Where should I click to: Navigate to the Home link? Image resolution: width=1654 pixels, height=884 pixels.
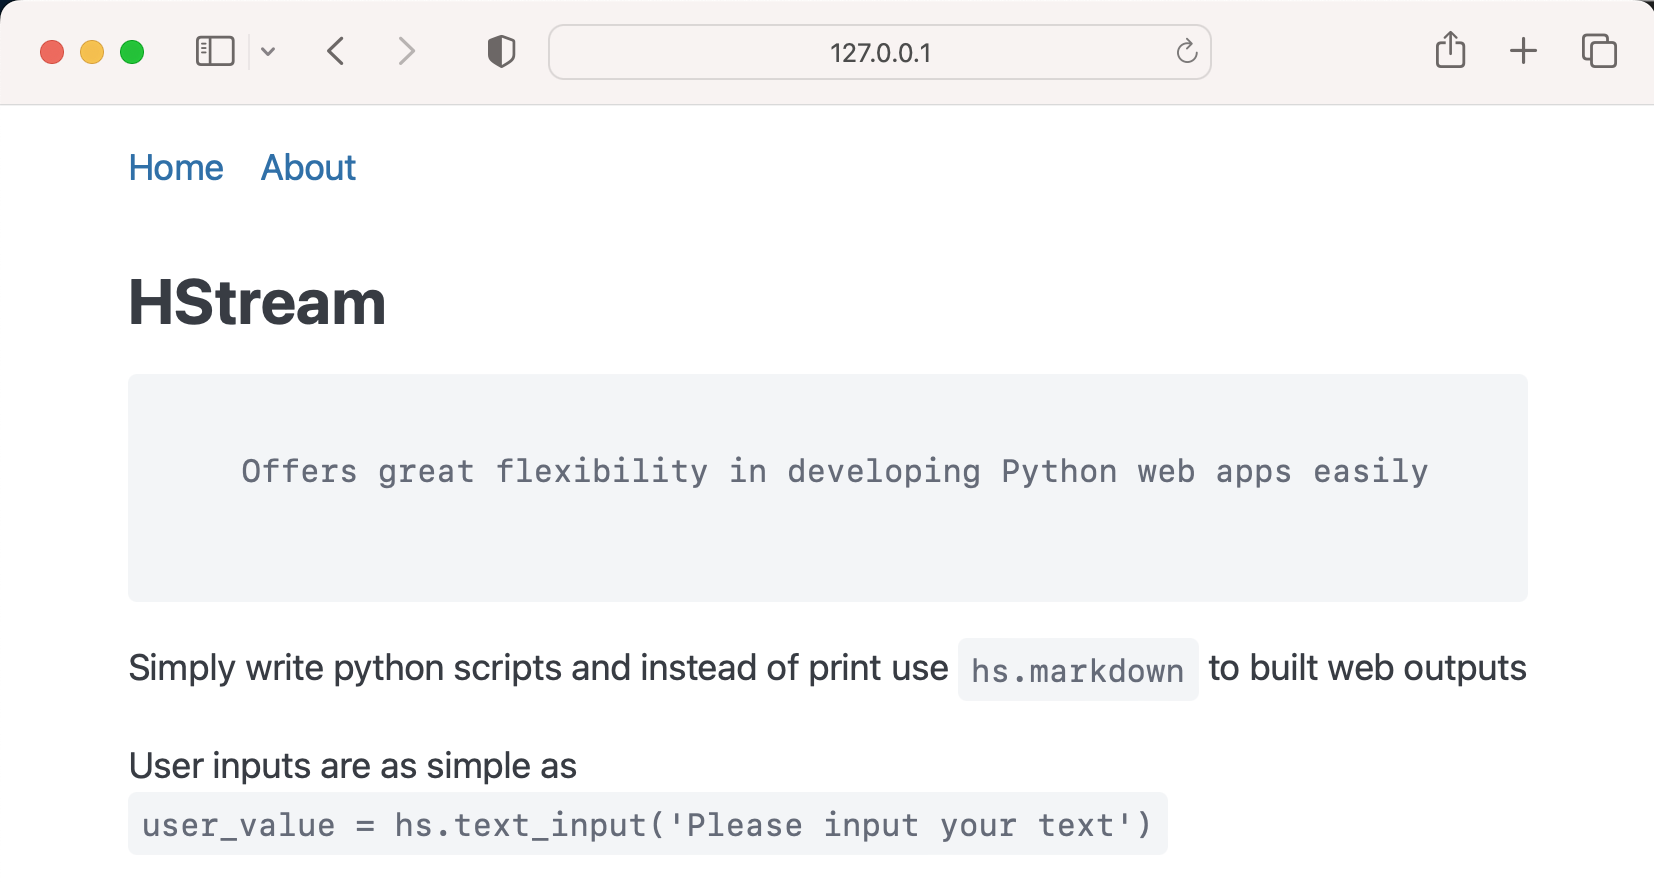[x=176, y=168]
